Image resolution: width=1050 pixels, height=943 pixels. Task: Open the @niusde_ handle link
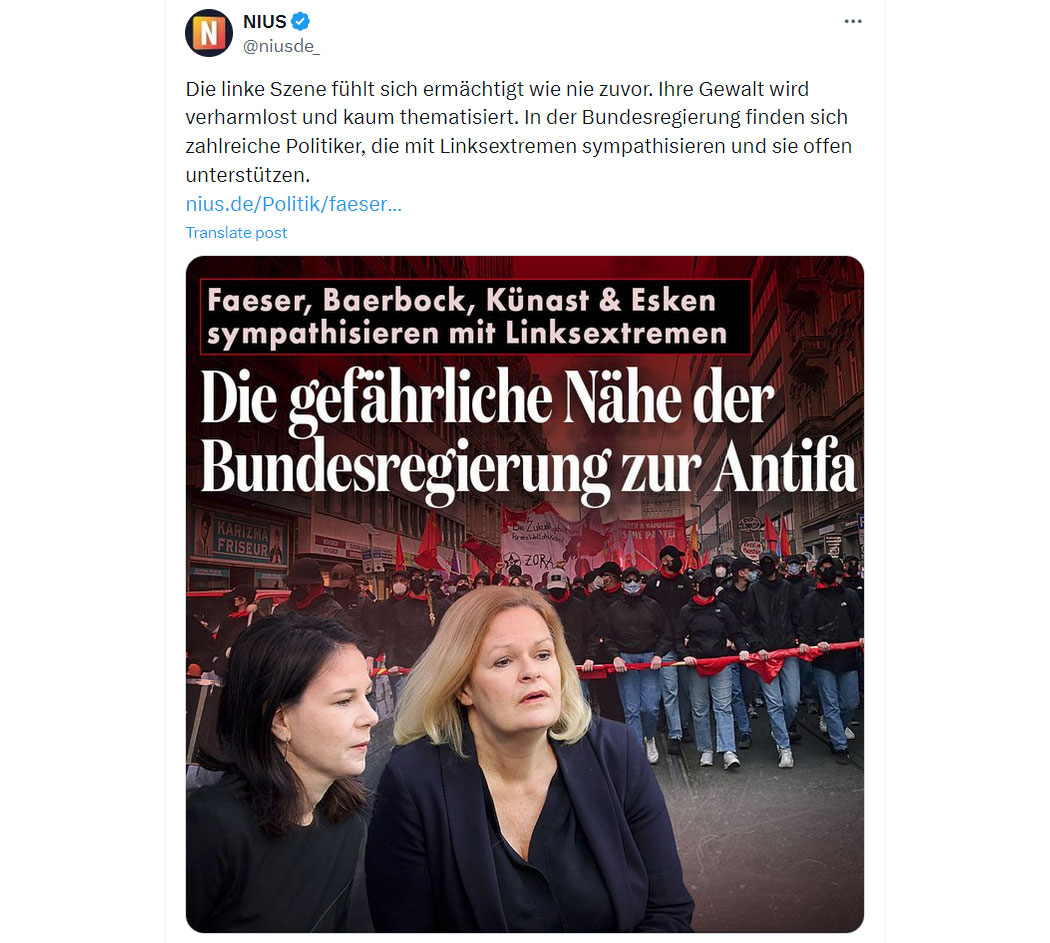[281, 46]
